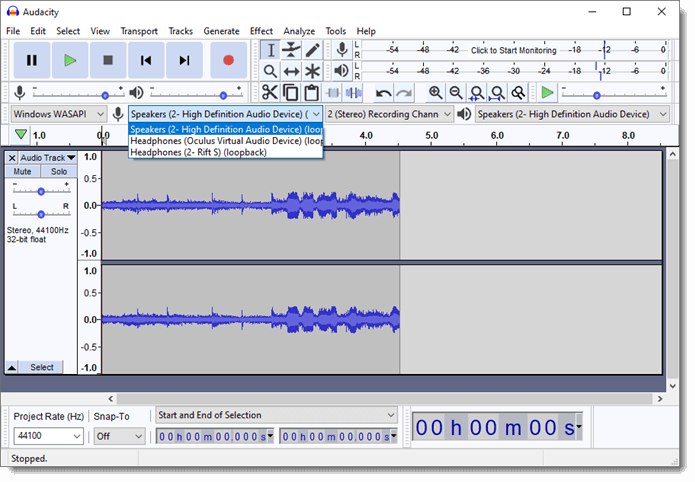Click the Zoom Toggle icon

[518, 93]
